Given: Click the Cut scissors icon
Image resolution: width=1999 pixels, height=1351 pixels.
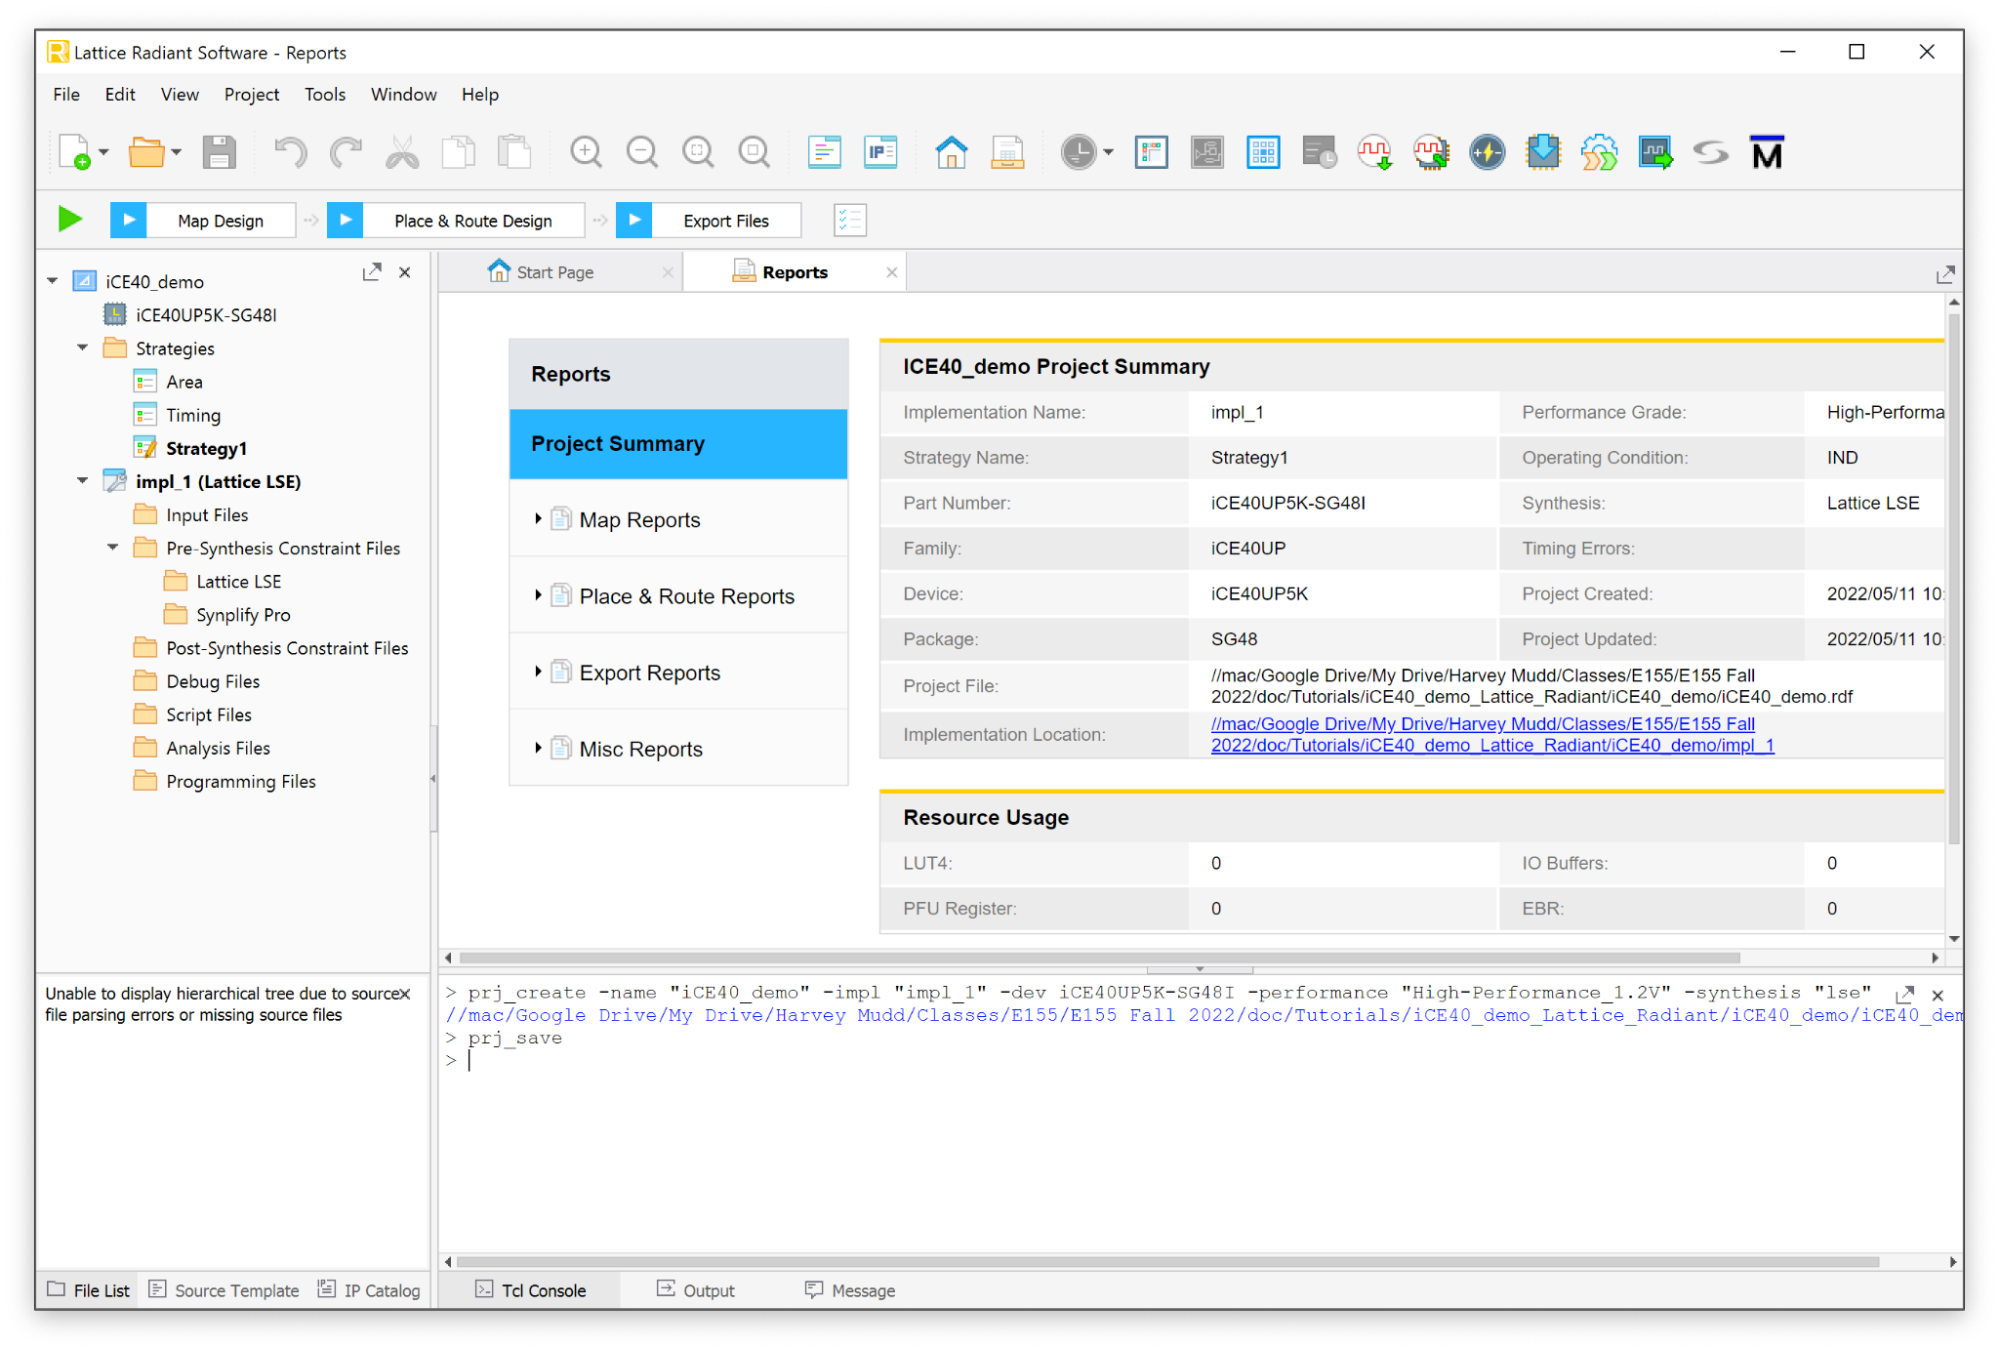Looking at the screenshot, I should point(402,152).
